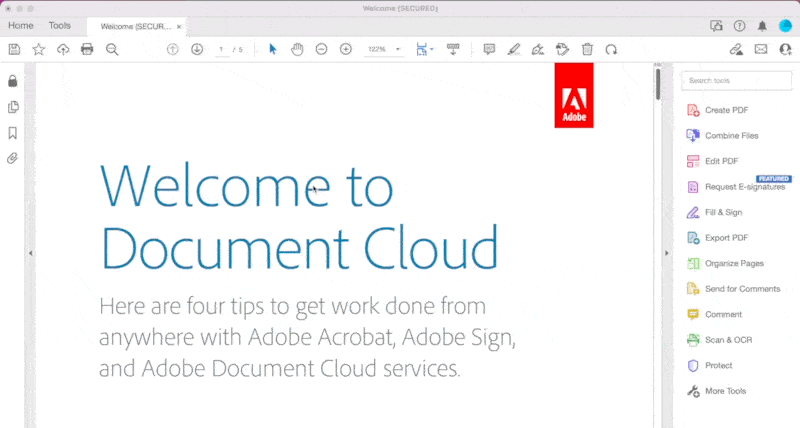
Task: Choose the Selection arrow tool
Action: tap(272, 49)
